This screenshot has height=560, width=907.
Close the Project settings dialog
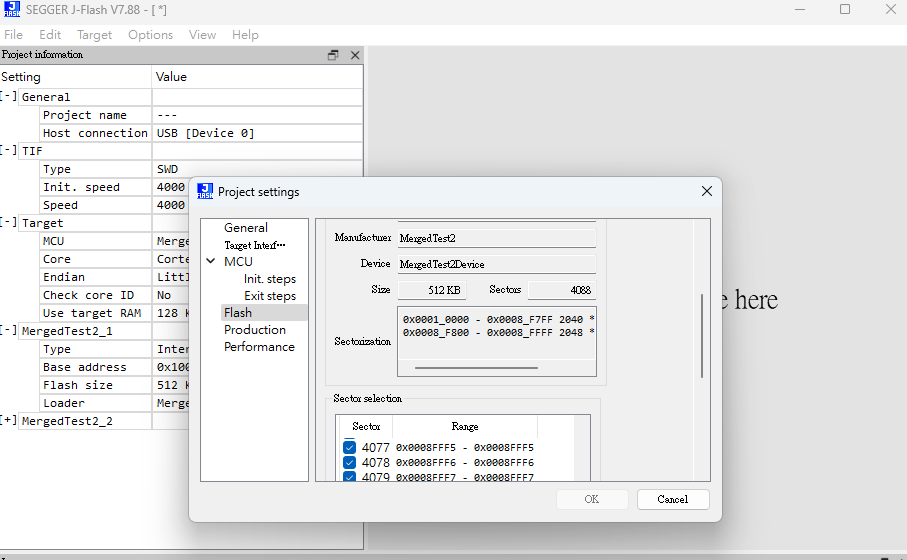[x=707, y=191]
